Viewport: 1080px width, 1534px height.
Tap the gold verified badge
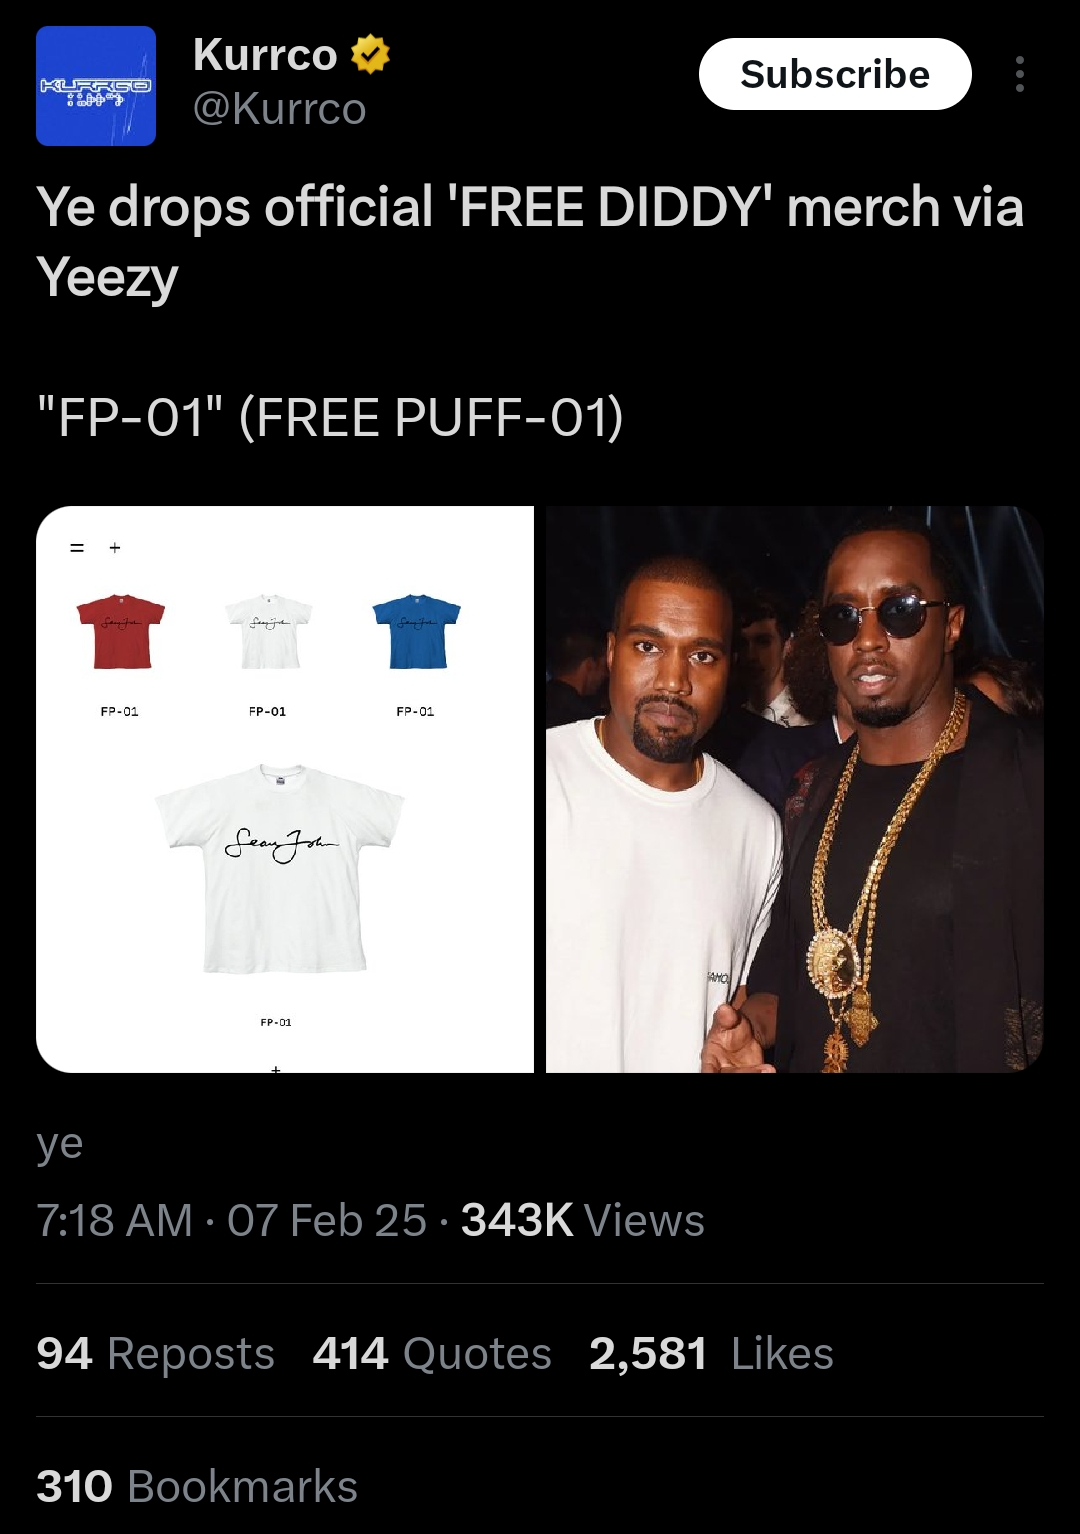click(370, 54)
